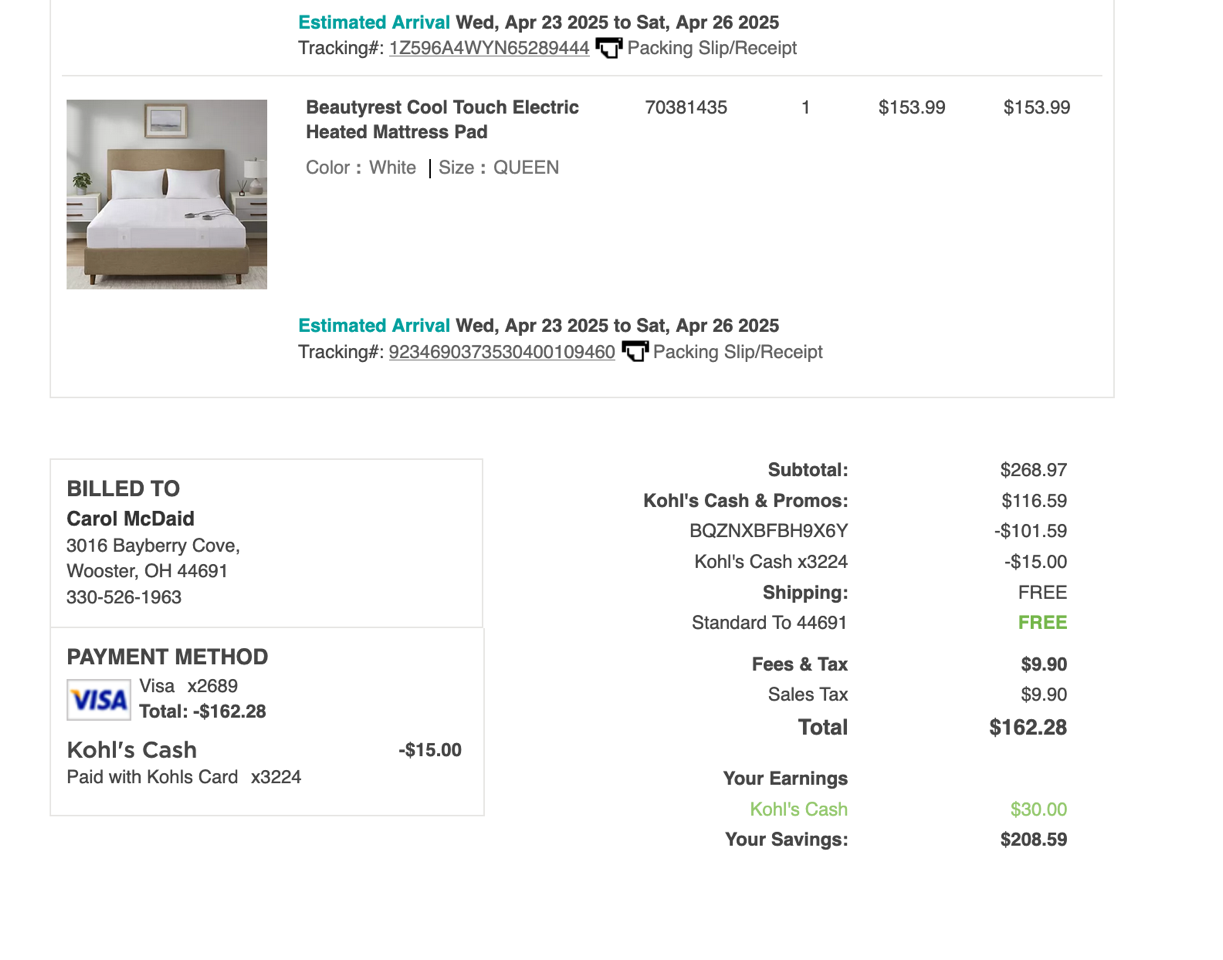Click the green FREE shipping label
This screenshot has width=1223, height=960.
[1042, 623]
